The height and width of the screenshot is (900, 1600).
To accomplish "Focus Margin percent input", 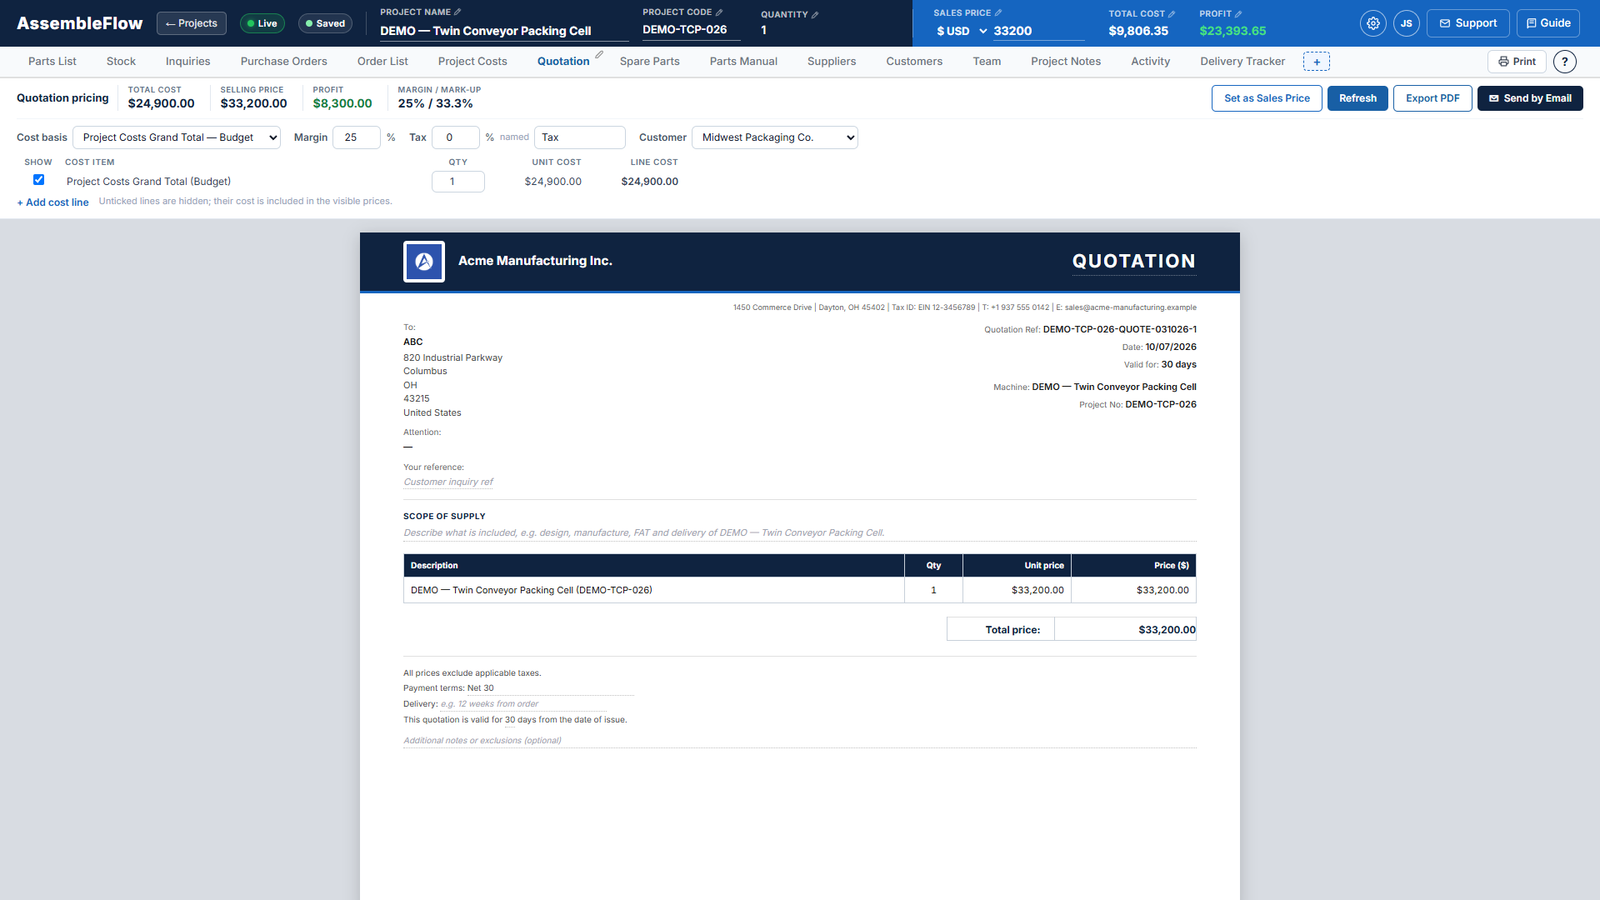I will 356,138.
